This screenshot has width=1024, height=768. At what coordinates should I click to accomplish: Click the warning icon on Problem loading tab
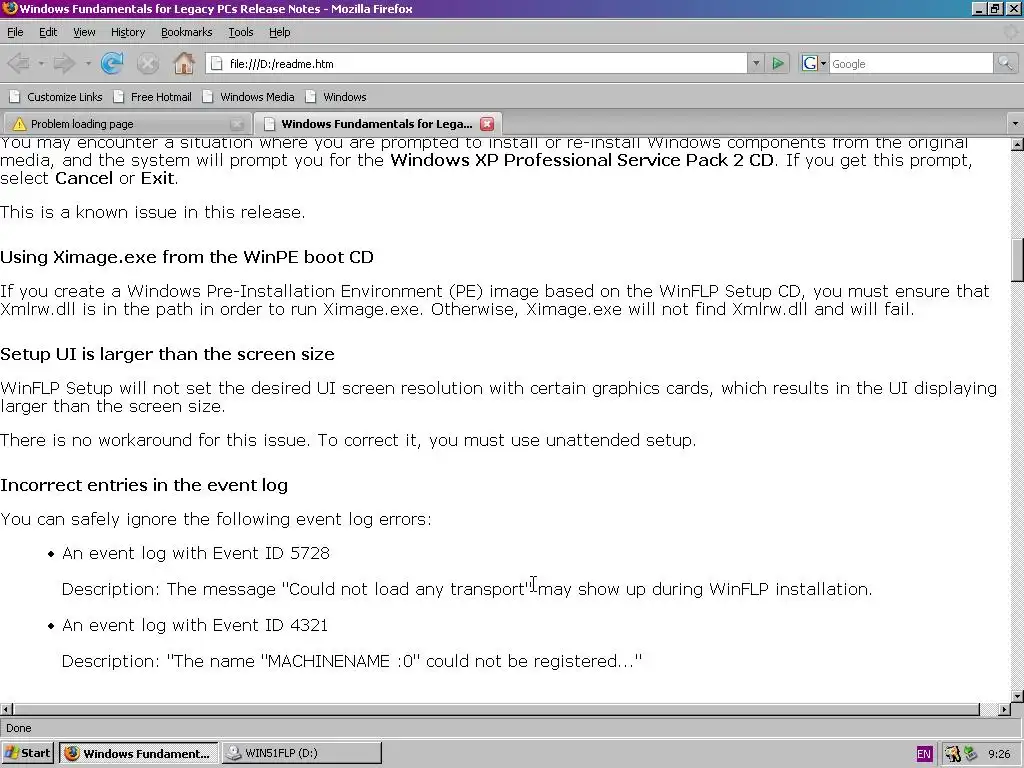coord(19,124)
